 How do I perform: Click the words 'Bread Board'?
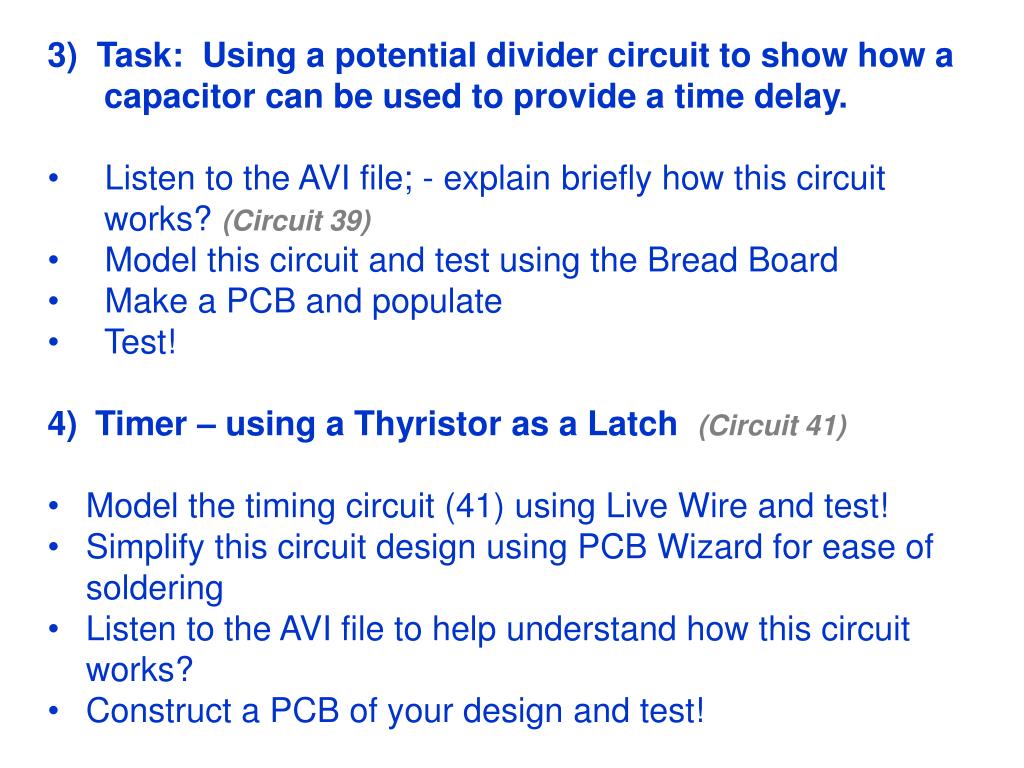pos(743,260)
